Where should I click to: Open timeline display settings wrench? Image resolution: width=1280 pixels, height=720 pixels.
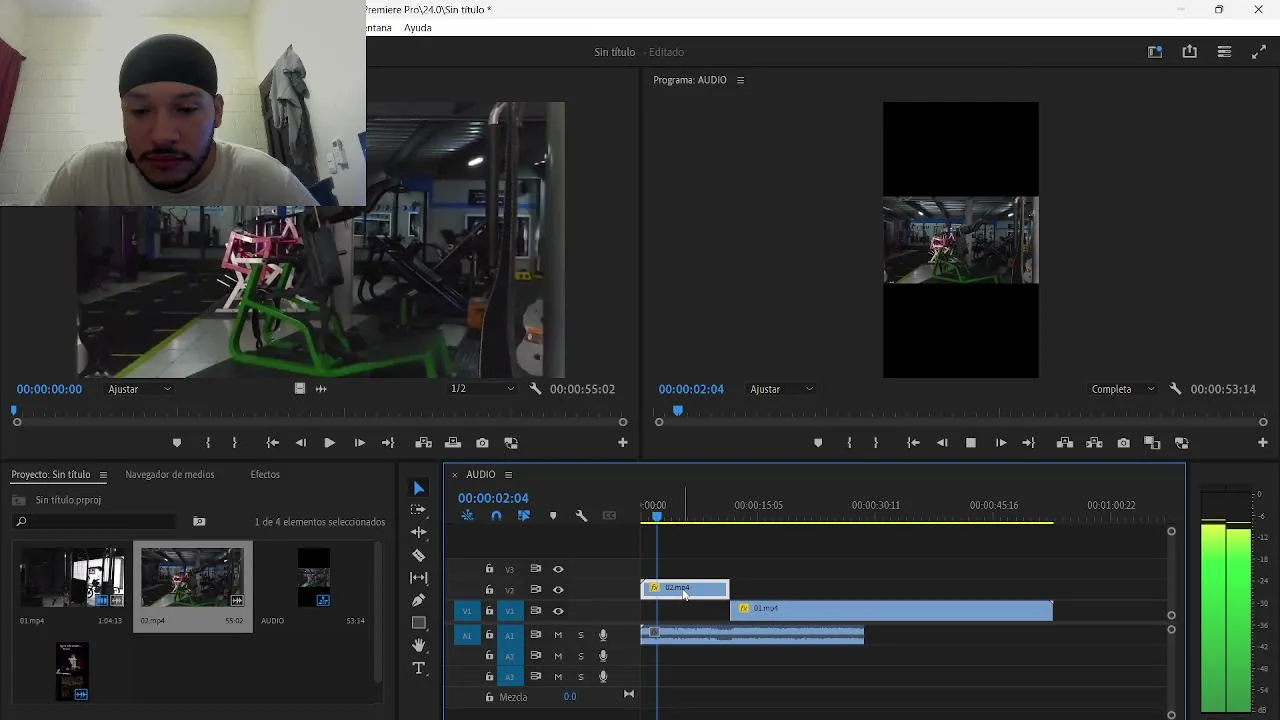pos(581,516)
